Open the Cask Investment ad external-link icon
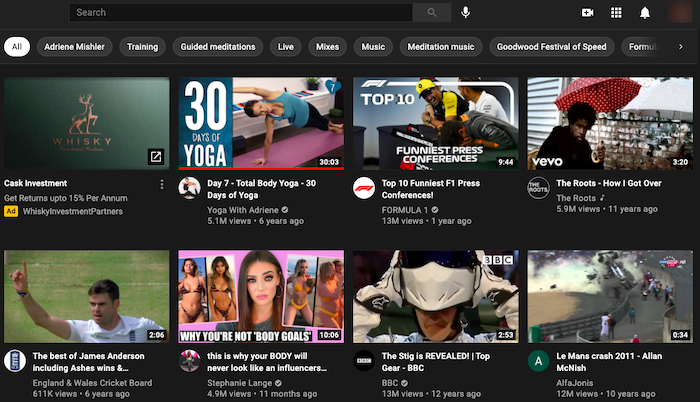The width and height of the screenshot is (700, 402). click(156, 156)
